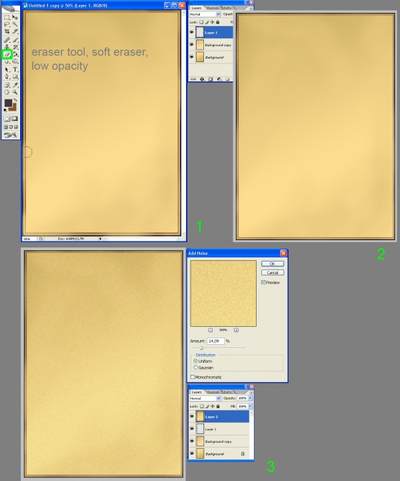Open document status bar info arrow
Image resolution: width=400 pixels, height=481 pixels.
point(100,239)
